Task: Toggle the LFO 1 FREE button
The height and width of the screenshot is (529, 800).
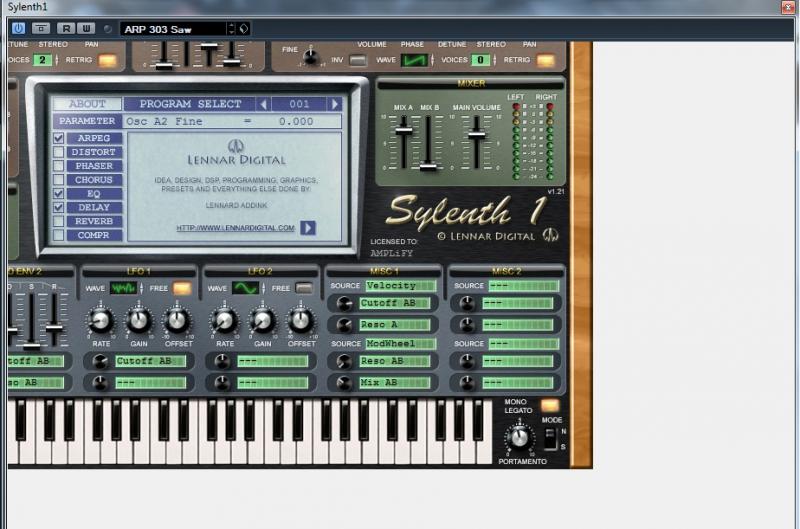Action: pos(182,289)
